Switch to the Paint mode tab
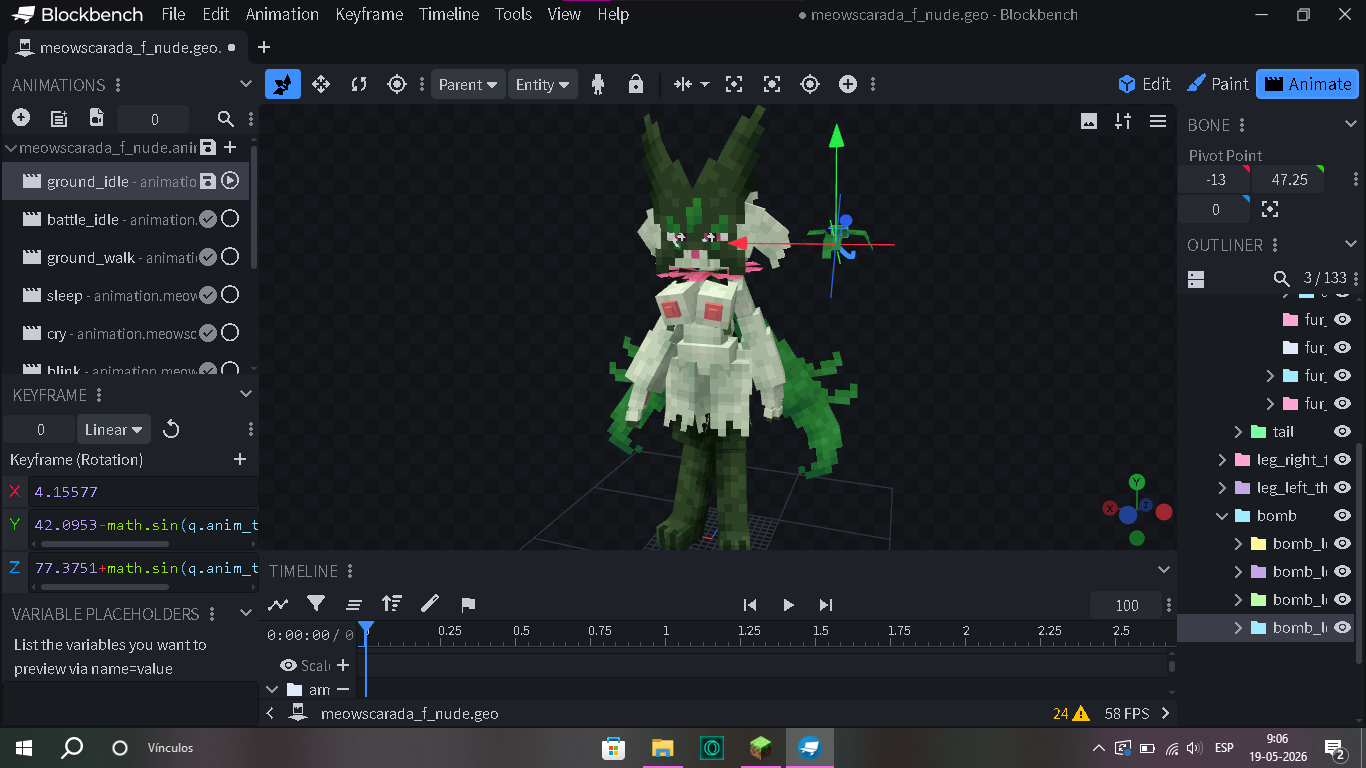Viewport: 1366px width, 768px height. coord(1217,84)
